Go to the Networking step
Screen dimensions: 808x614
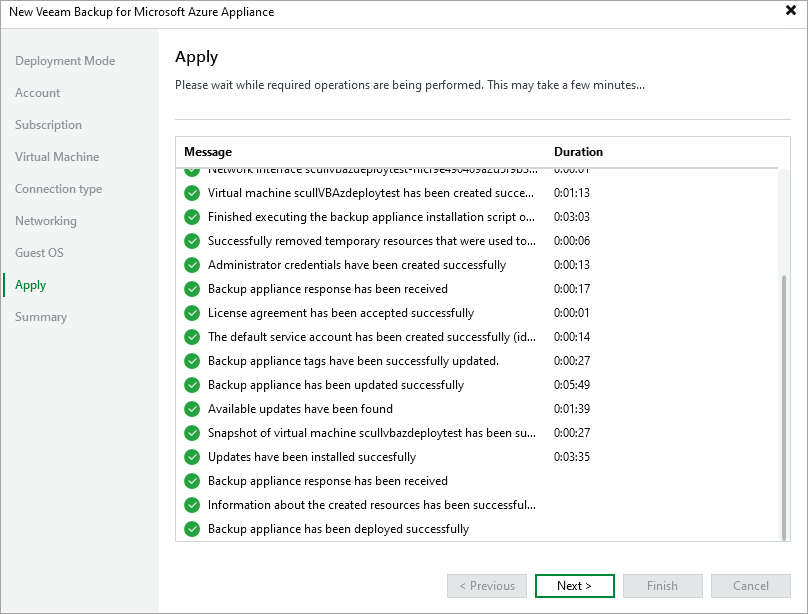click(x=46, y=221)
